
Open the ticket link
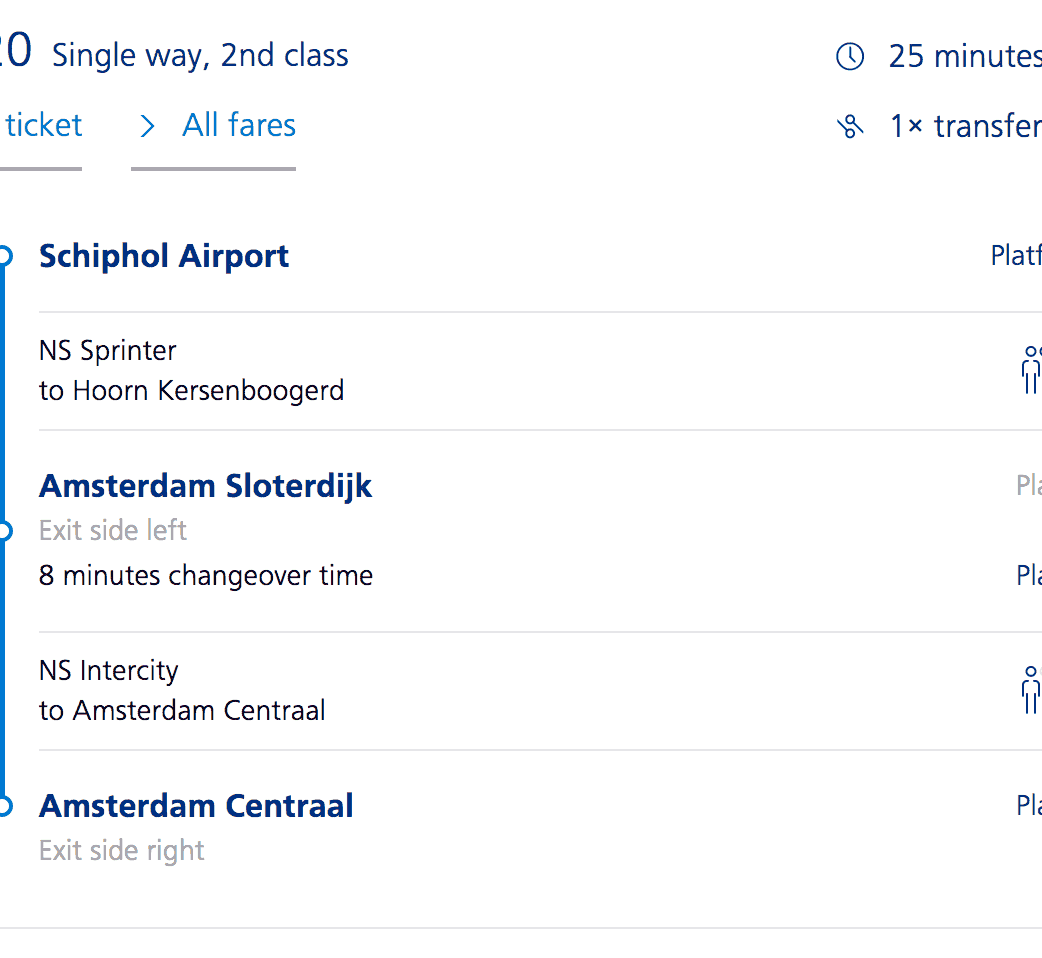click(x=43, y=126)
